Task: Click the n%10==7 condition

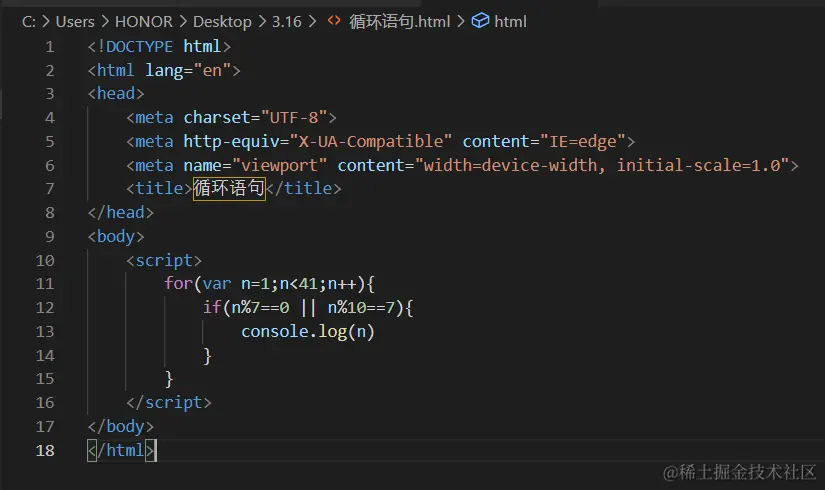Action: 361,308
